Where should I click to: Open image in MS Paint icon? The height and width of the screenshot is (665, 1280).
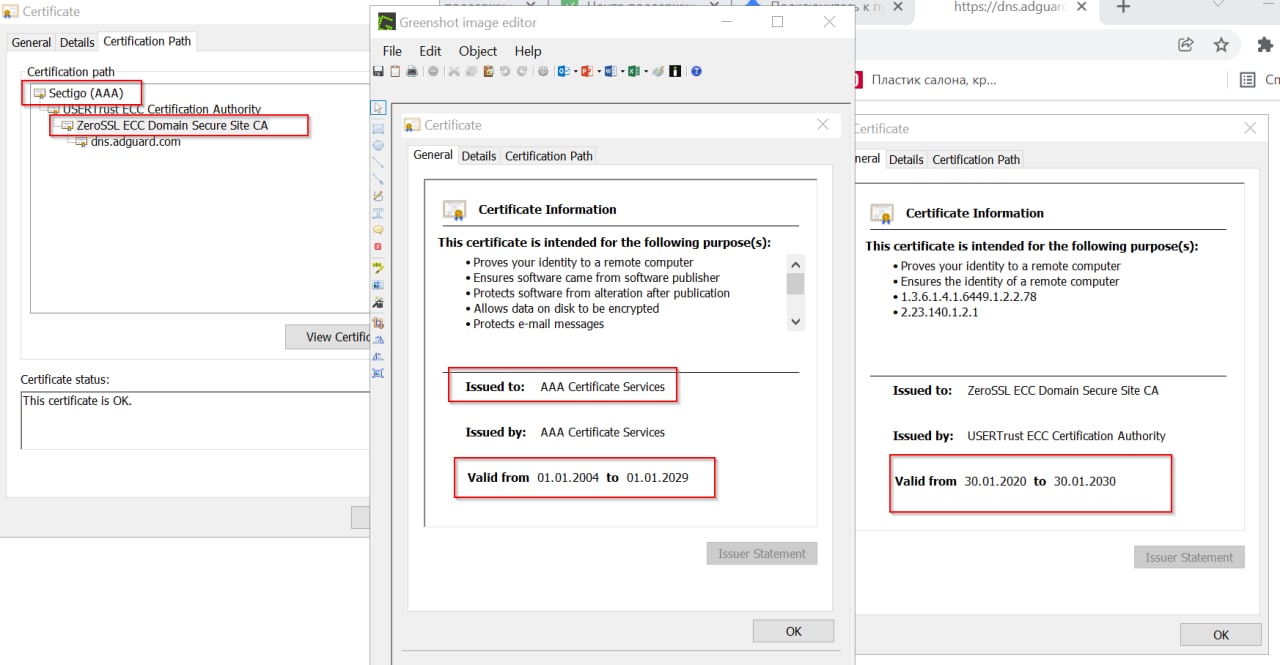coord(659,71)
